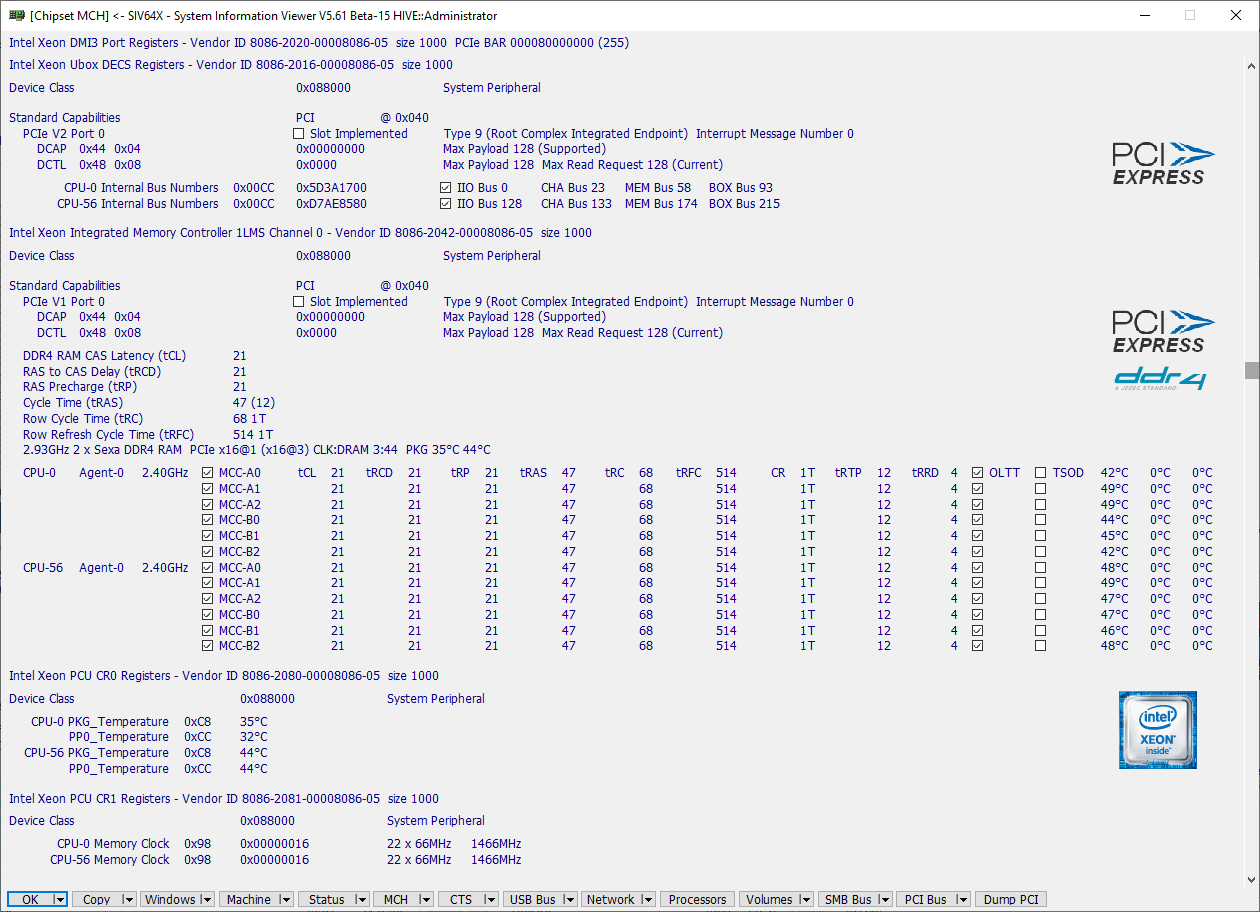Click the value 0x5D3A1700

click(331, 188)
